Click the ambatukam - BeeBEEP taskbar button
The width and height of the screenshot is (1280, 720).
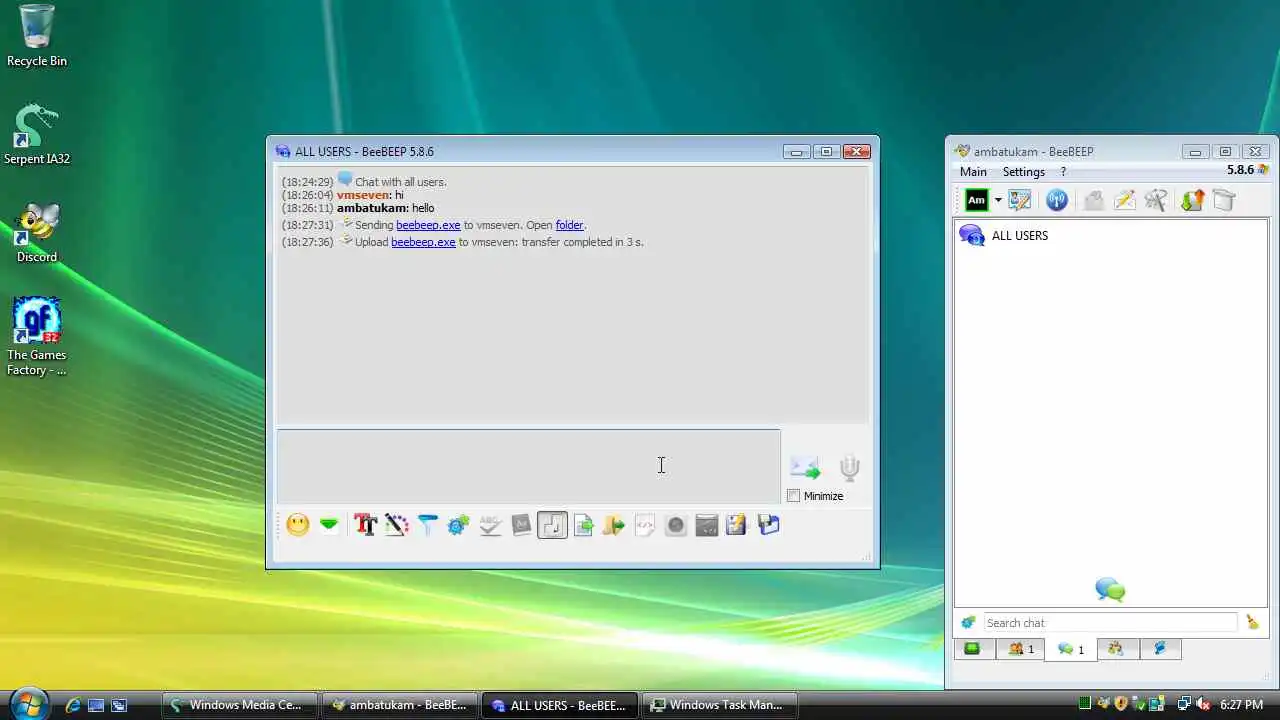coord(399,705)
